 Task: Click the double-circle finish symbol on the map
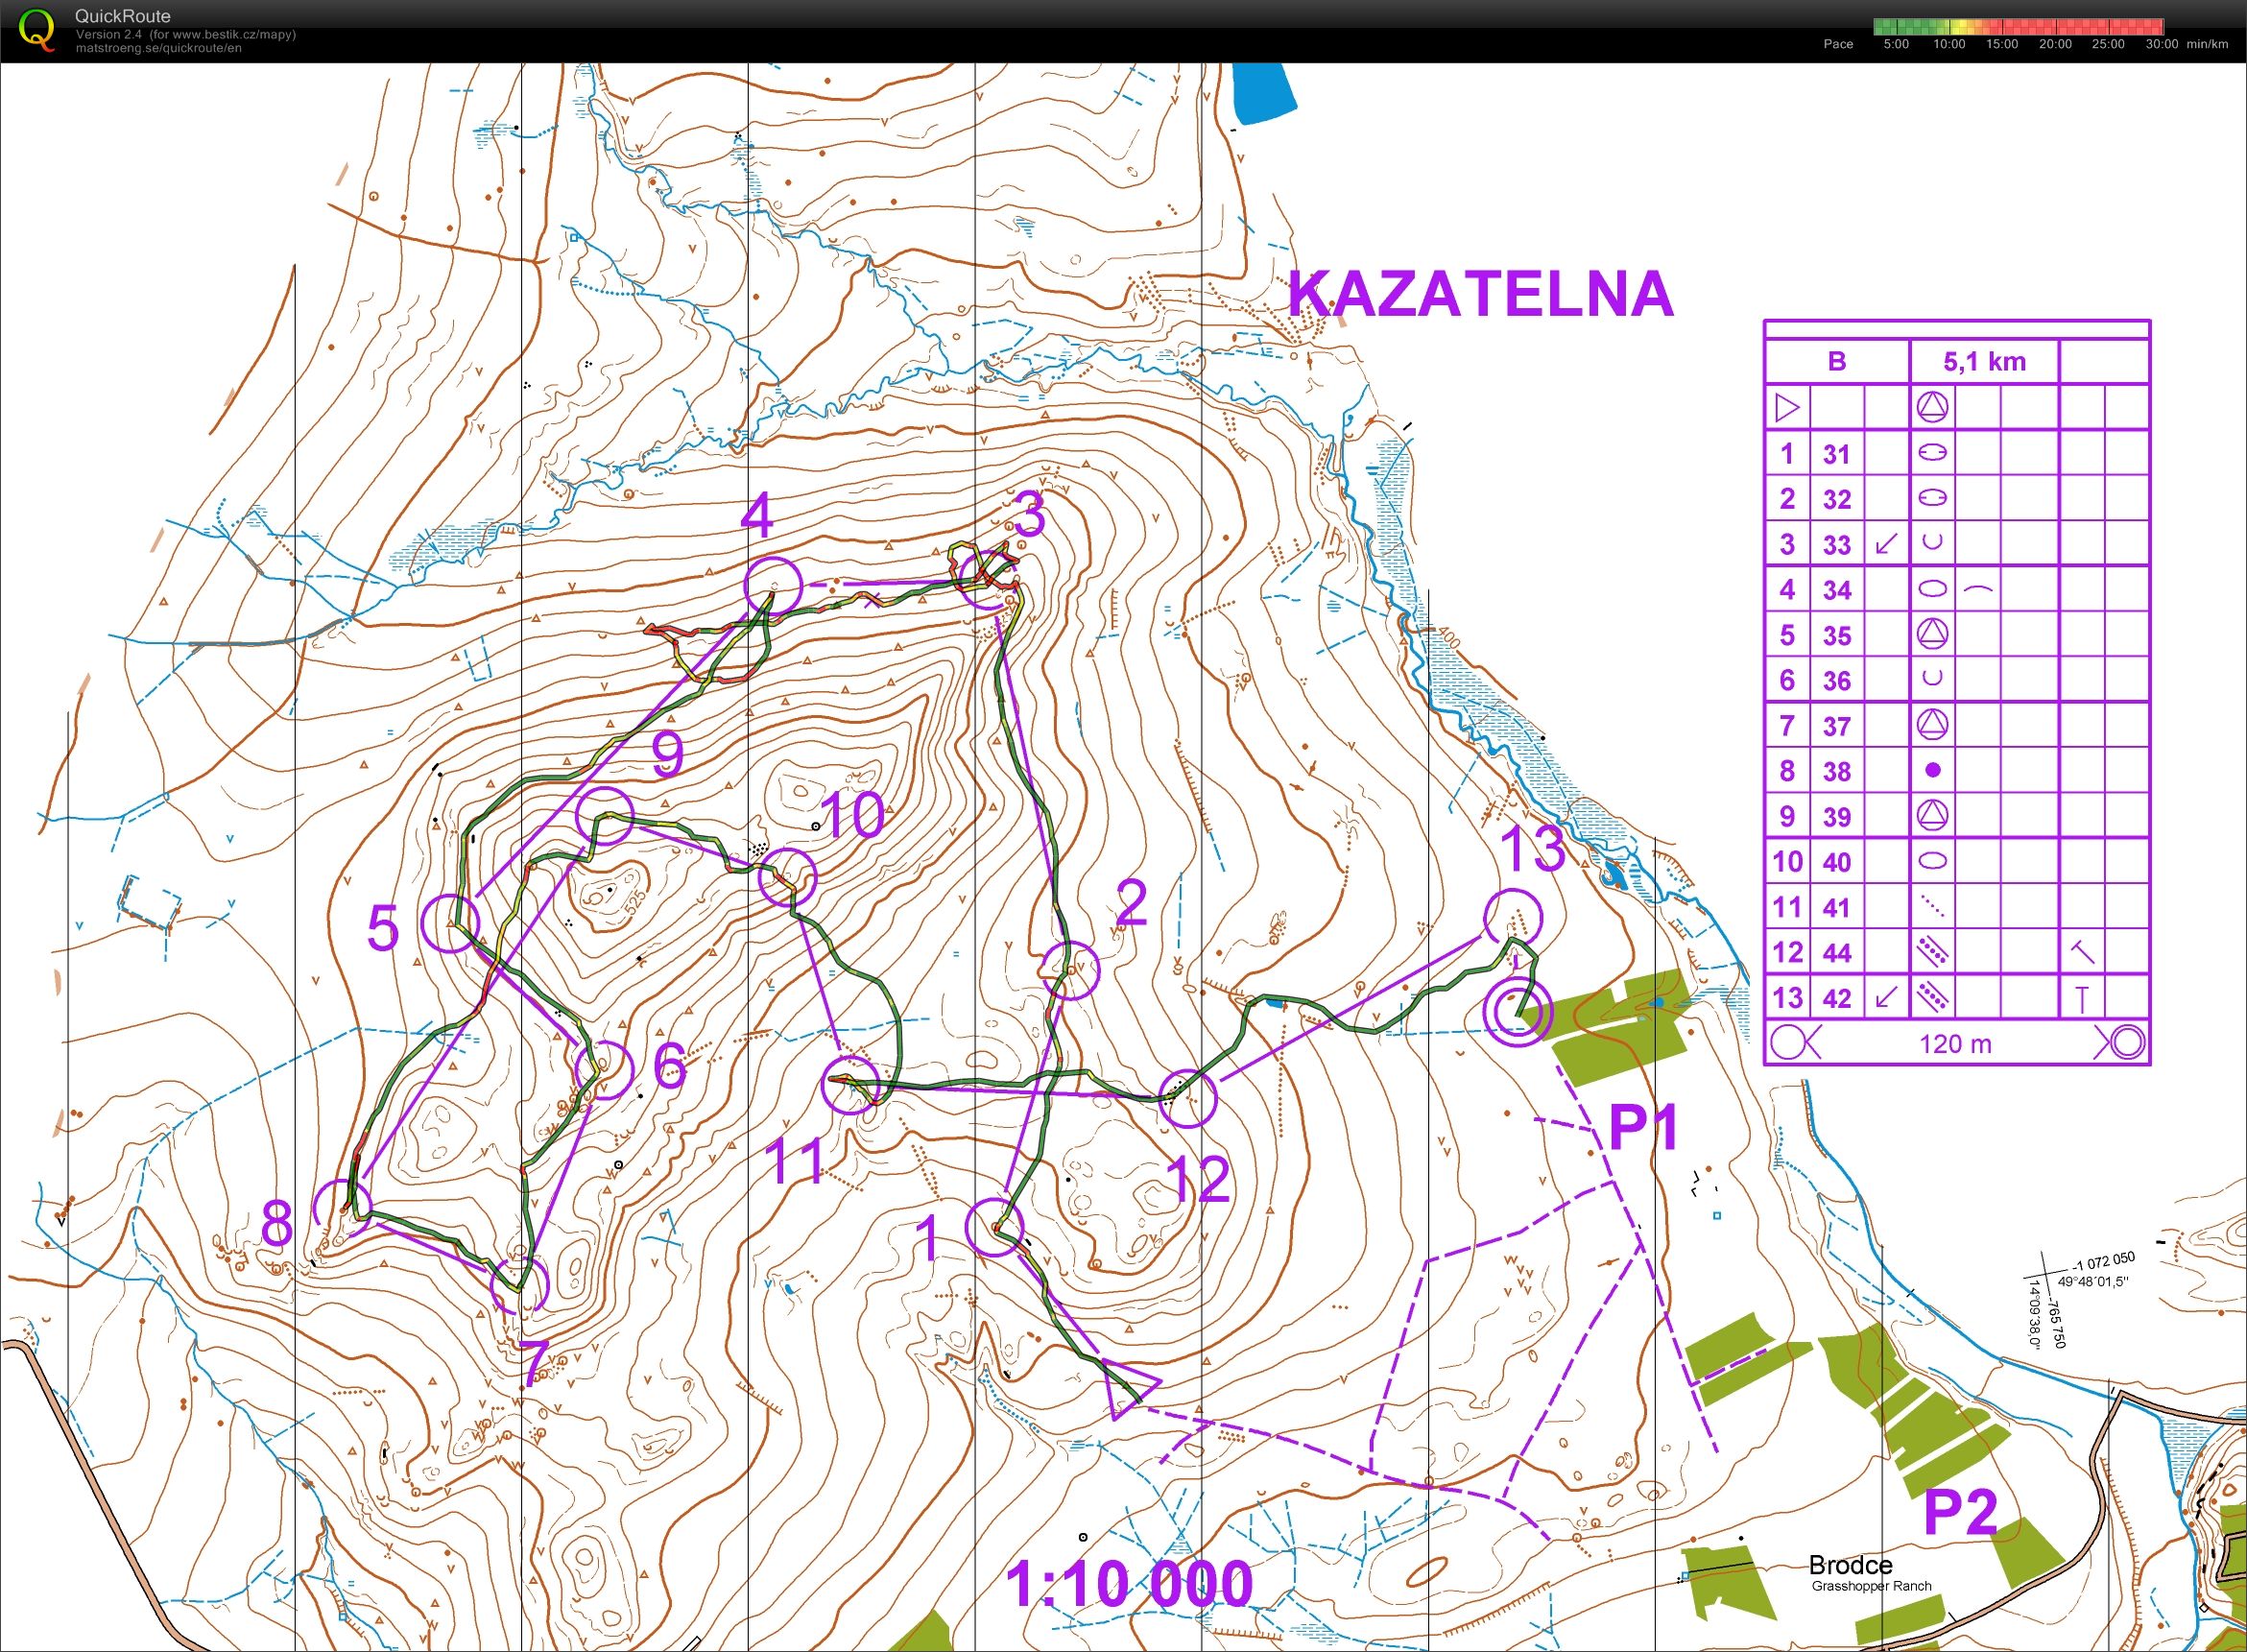[1518, 1012]
